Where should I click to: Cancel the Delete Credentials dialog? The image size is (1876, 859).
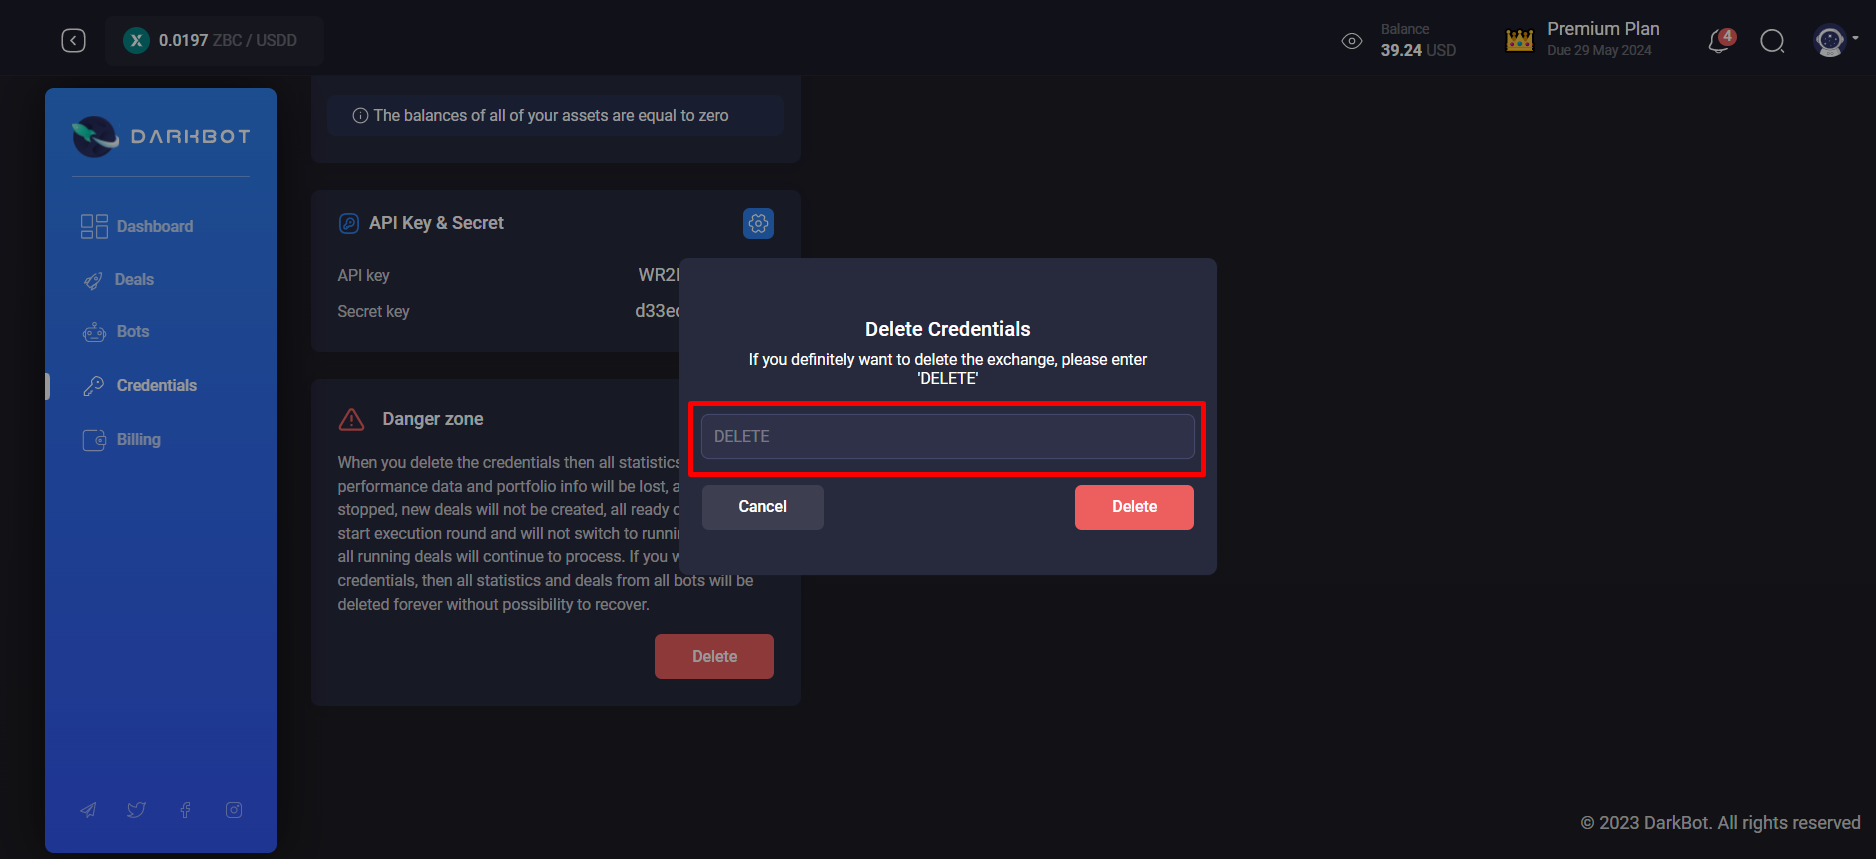coord(762,507)
